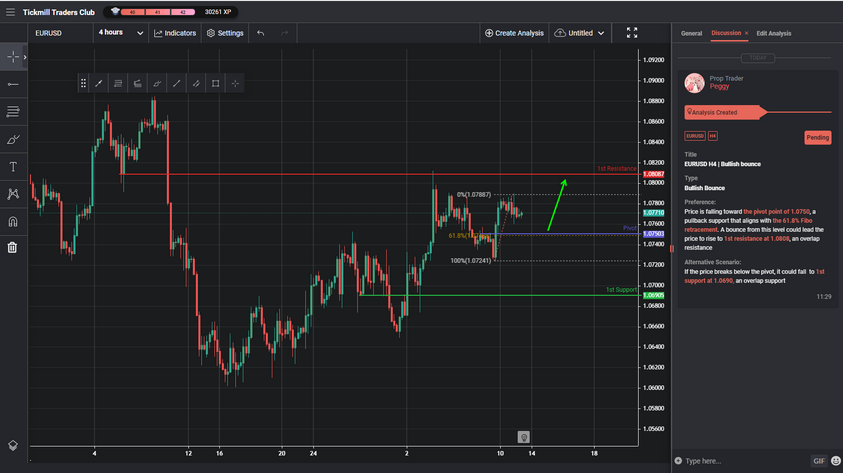Viewport: 843px width, 474px height.
Task: Open the Indicators menu
Action: 175,33
